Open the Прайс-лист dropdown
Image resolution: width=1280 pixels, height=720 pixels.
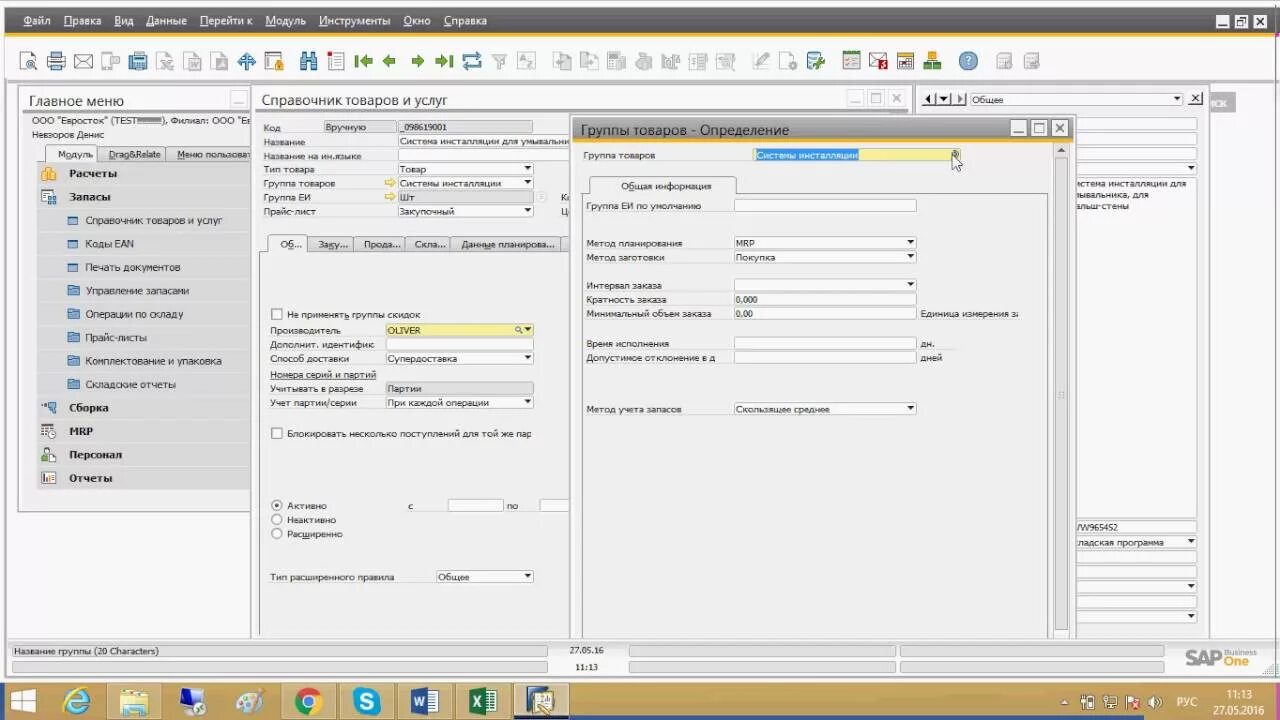point(527,211)
